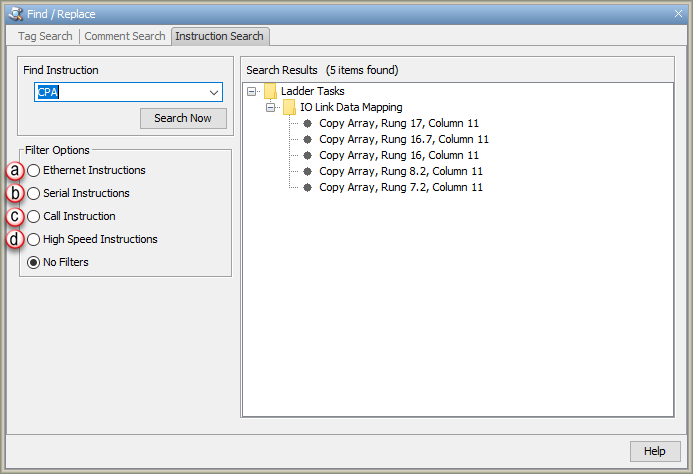This screenshot has height=474, width=693.
Task: Click the instruction icon for Rung 16 result
Action: [x=307, y=155]
